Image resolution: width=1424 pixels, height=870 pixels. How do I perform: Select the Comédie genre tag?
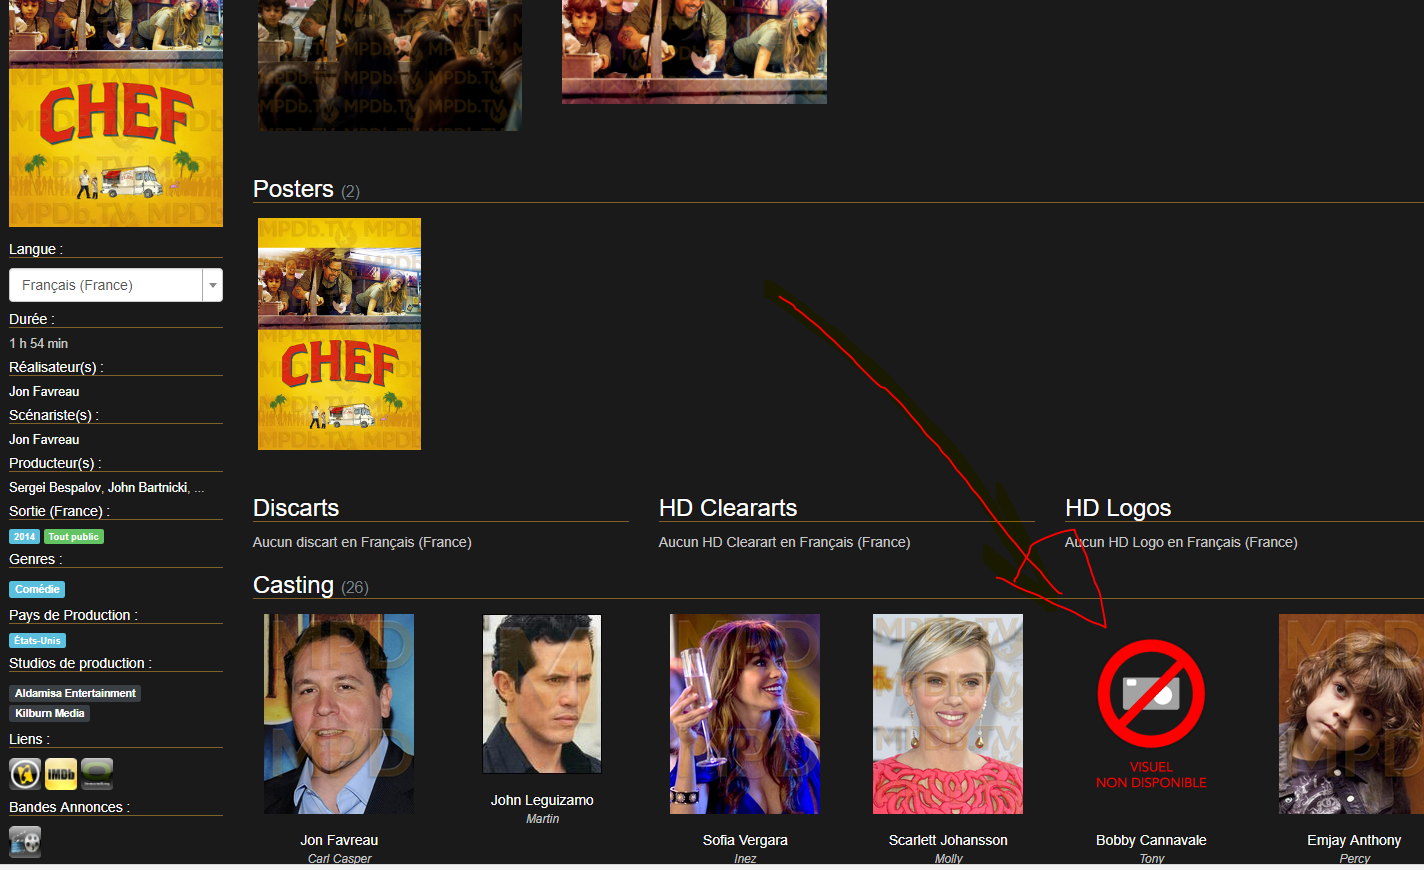click(x=37, y=589)
